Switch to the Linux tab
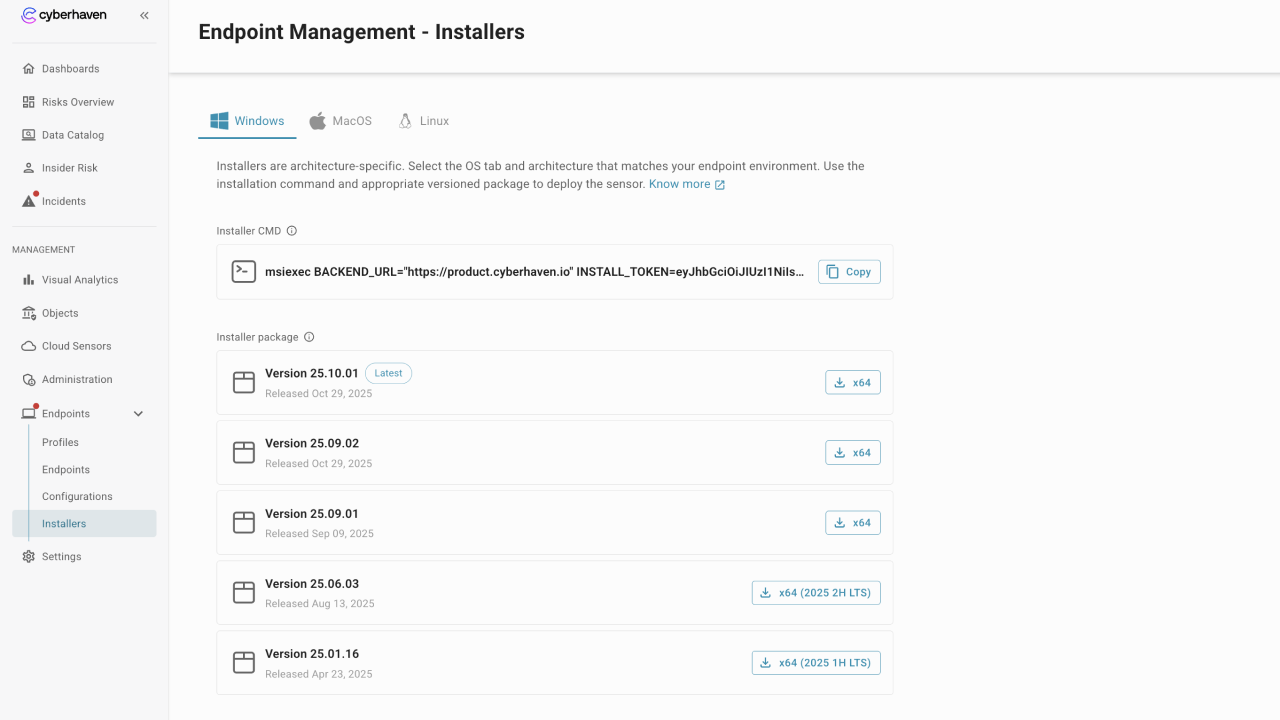 [423, 121]
